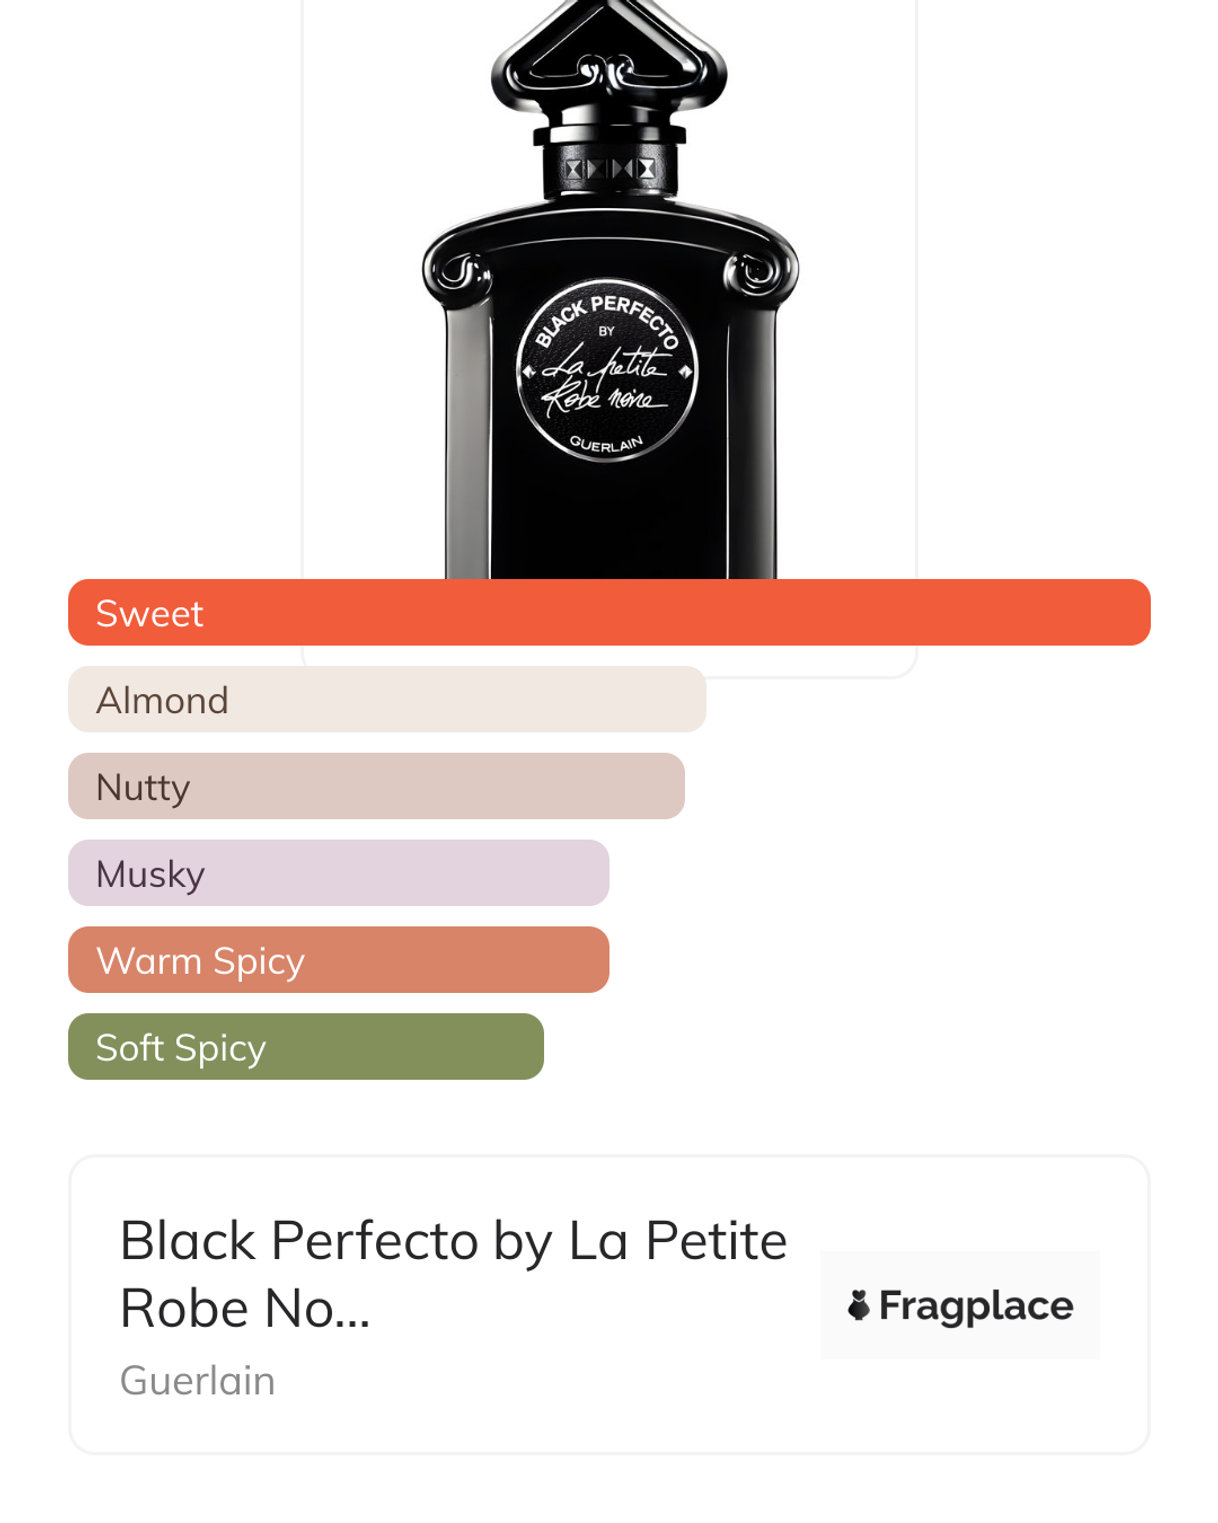Click the 'Sweet' label text
Viewport: 1218px width, 1523px height.
(x=149, y=613)
